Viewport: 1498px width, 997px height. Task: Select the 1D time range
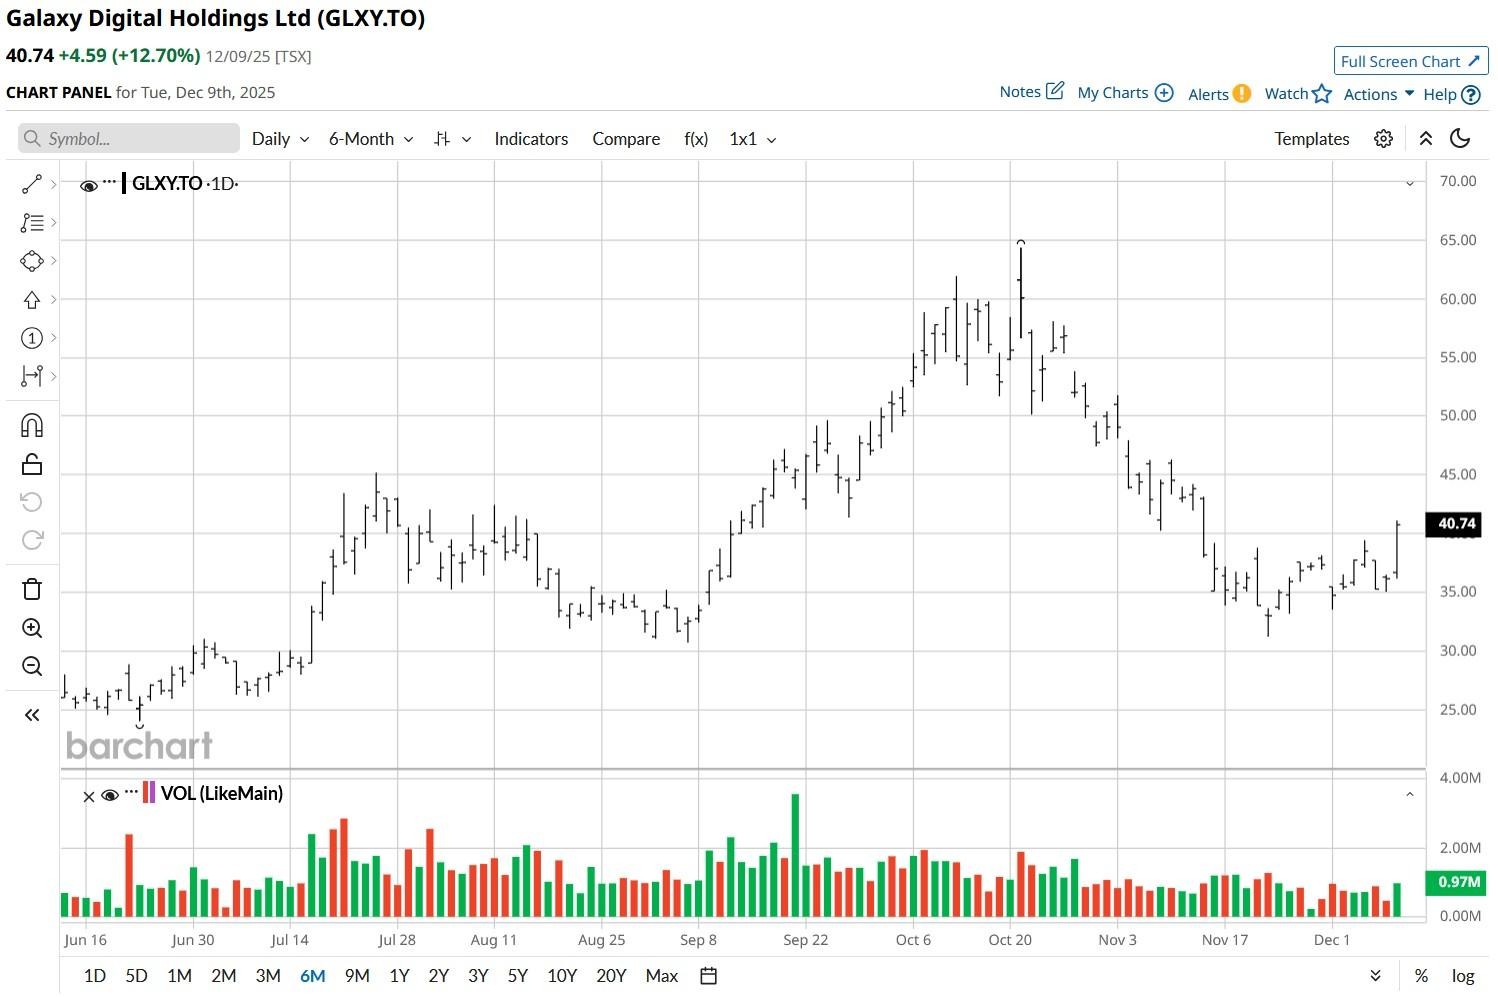pos(95,976)
